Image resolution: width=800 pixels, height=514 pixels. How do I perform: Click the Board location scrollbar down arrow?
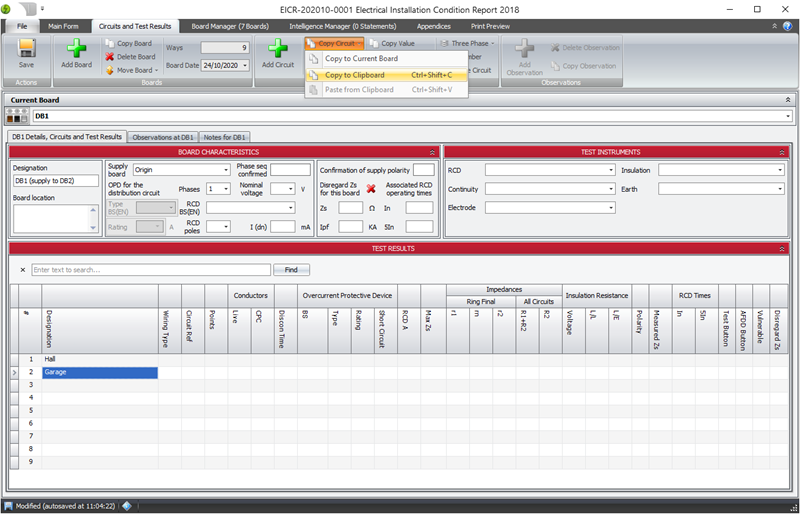tap(93, 228)
